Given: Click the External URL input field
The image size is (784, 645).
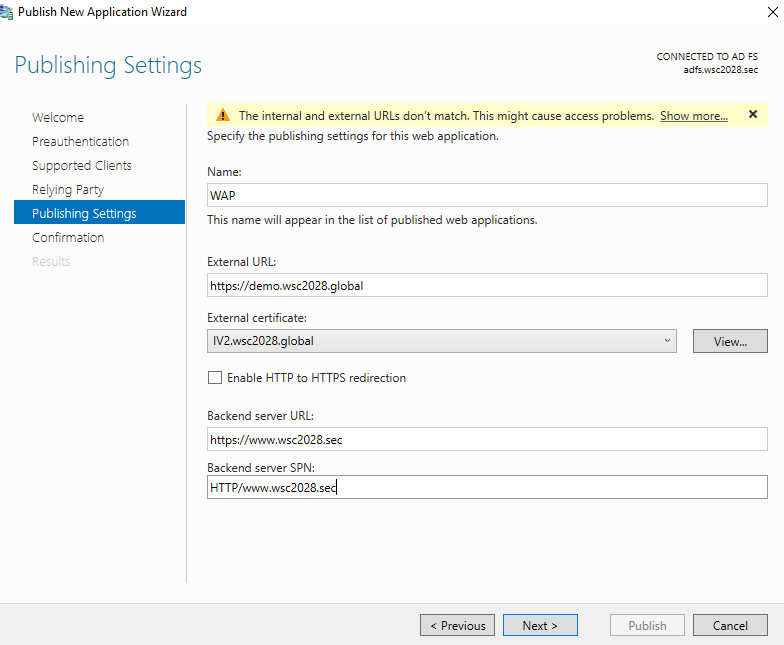Looking at the screenshot, I should point(487,285).
